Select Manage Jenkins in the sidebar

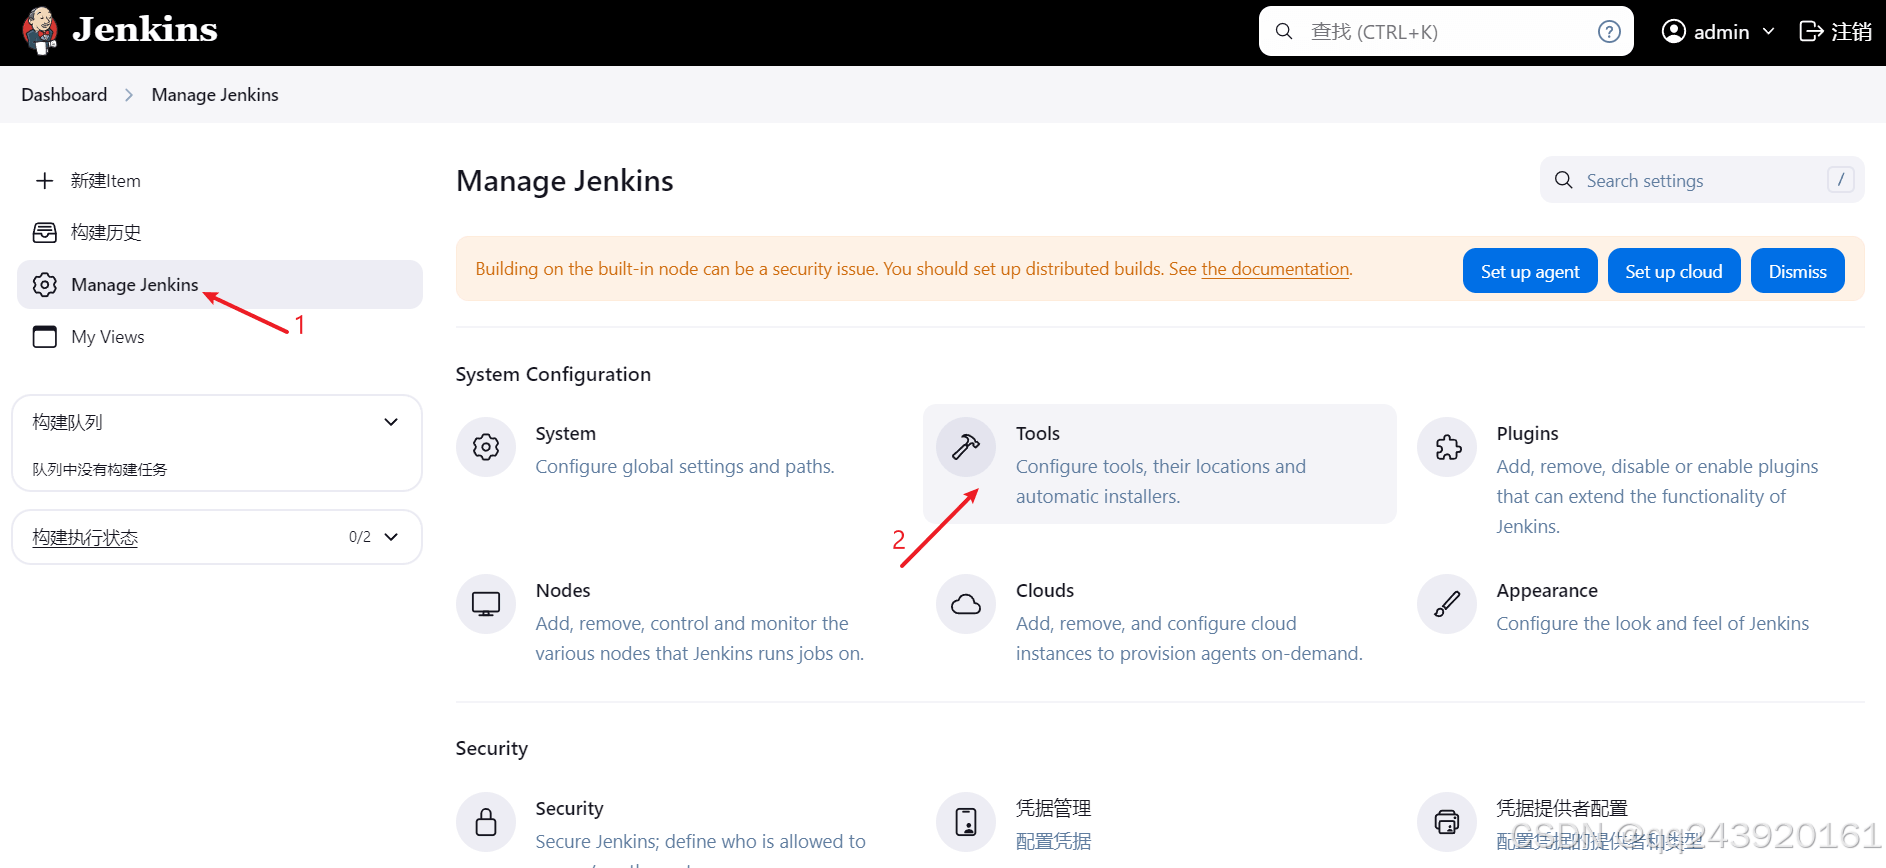pyautogui.click(x=220, y=285)
